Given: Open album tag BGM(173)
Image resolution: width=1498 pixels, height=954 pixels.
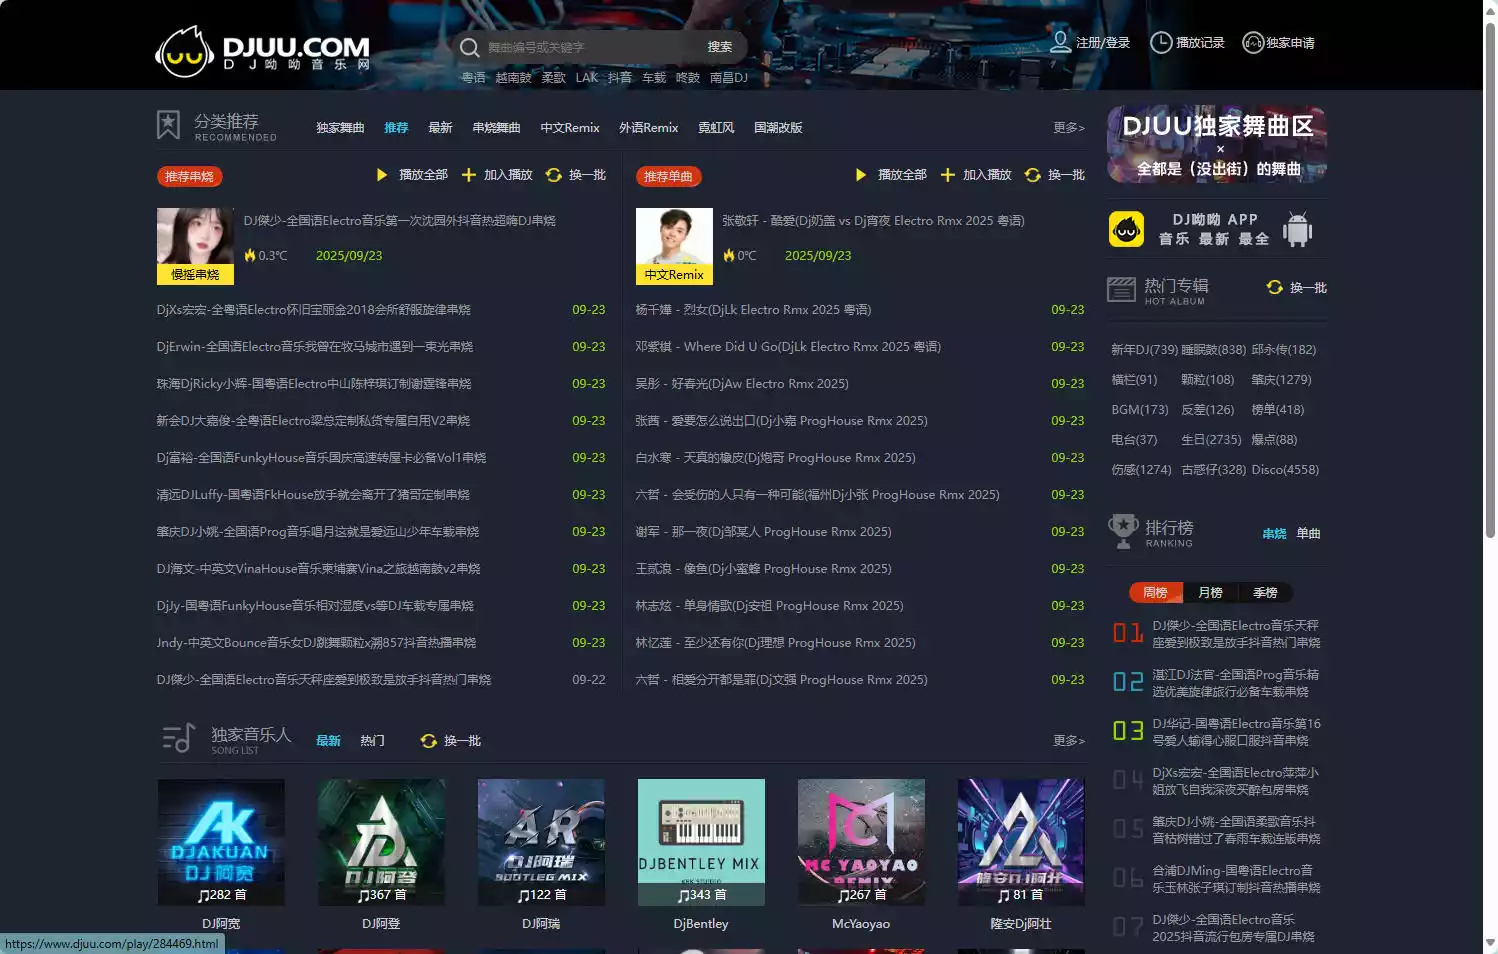Looking at the screenshot, I should (x=1140, y=410).
